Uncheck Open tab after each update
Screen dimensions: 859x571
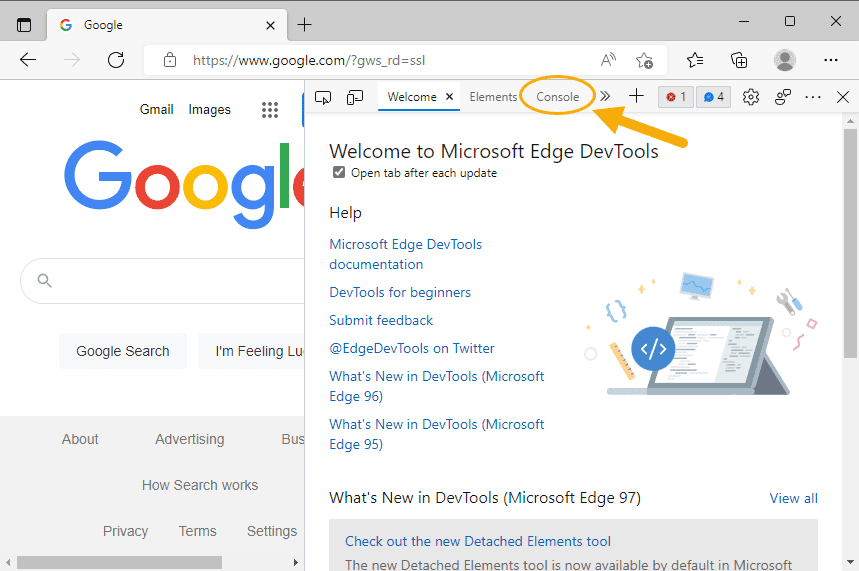(x=339, y=173)
